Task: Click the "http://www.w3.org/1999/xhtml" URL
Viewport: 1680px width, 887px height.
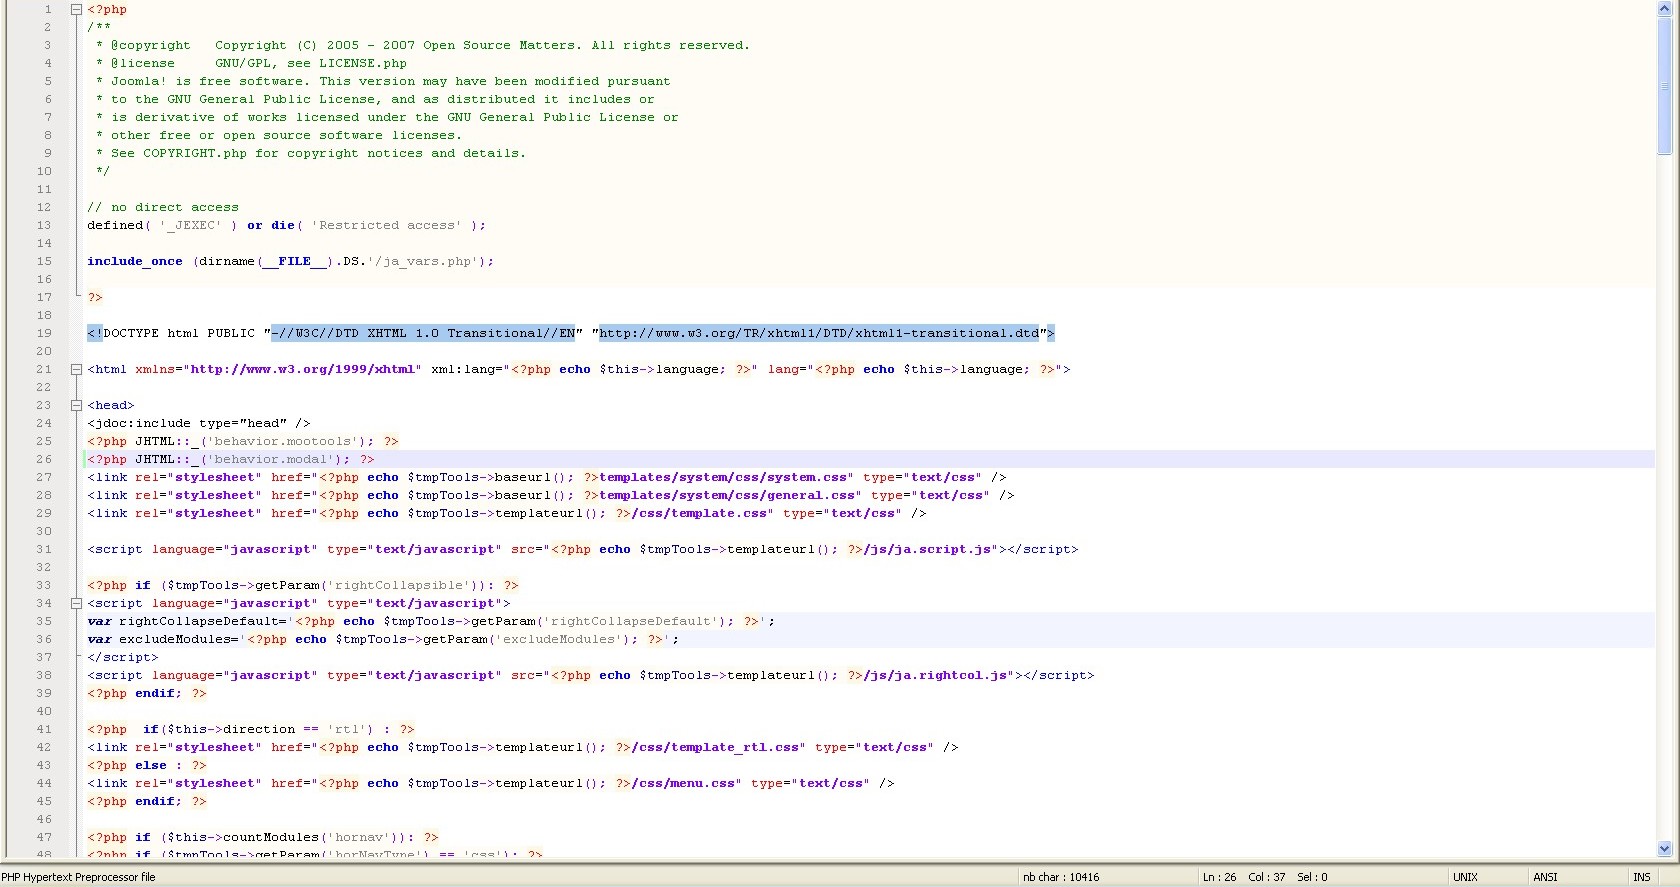Action: click(x=303, y=369)
